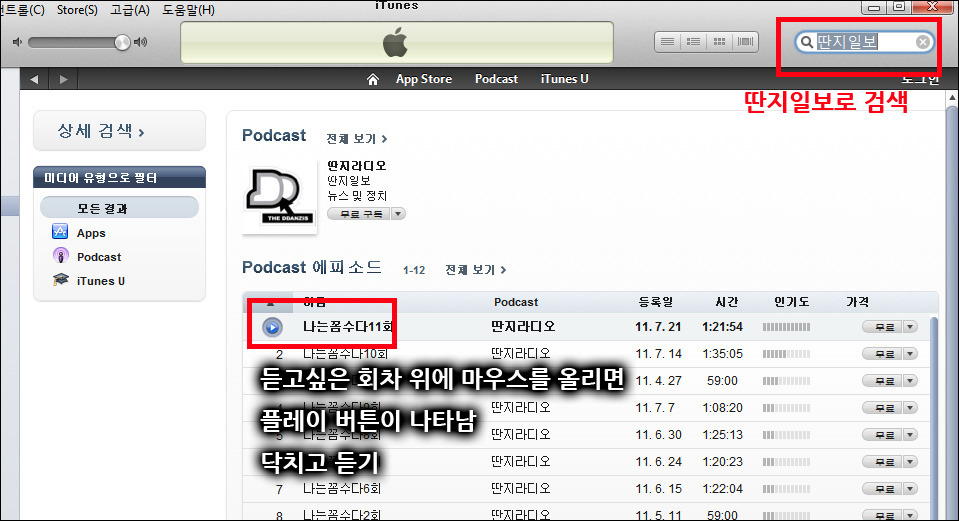Viewport: 959px width, 521px height.
Task: Click duration 1:21:54 in first row
Action: point(722,327)
